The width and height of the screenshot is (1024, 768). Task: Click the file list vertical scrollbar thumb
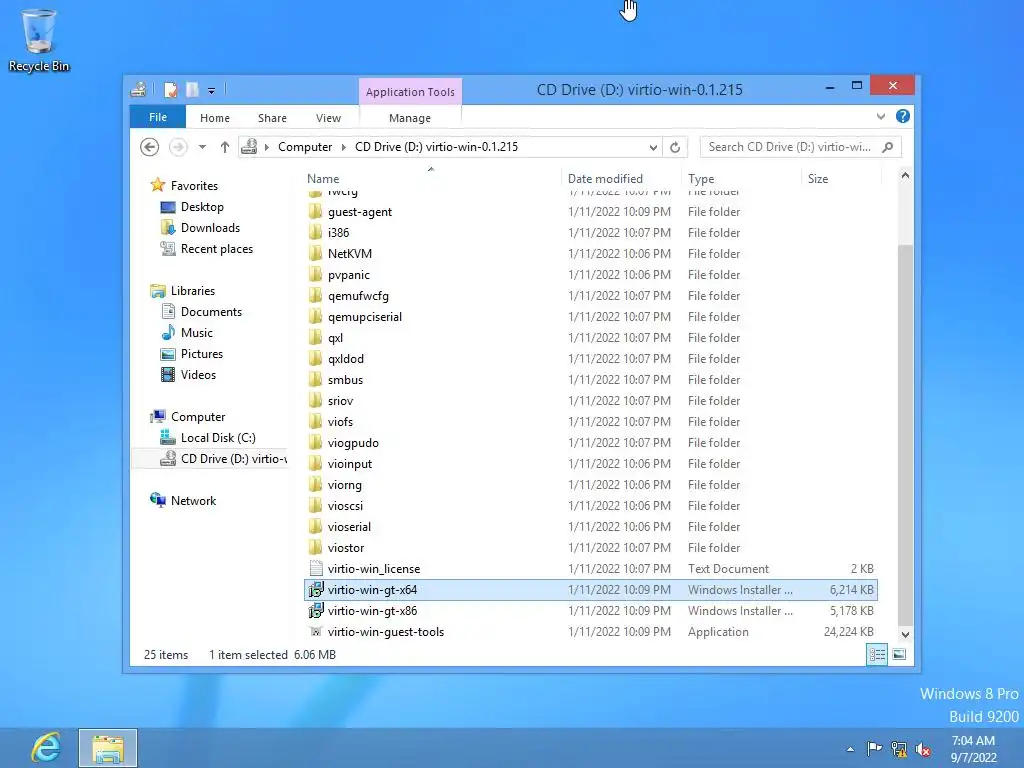(x=905, y=434)
